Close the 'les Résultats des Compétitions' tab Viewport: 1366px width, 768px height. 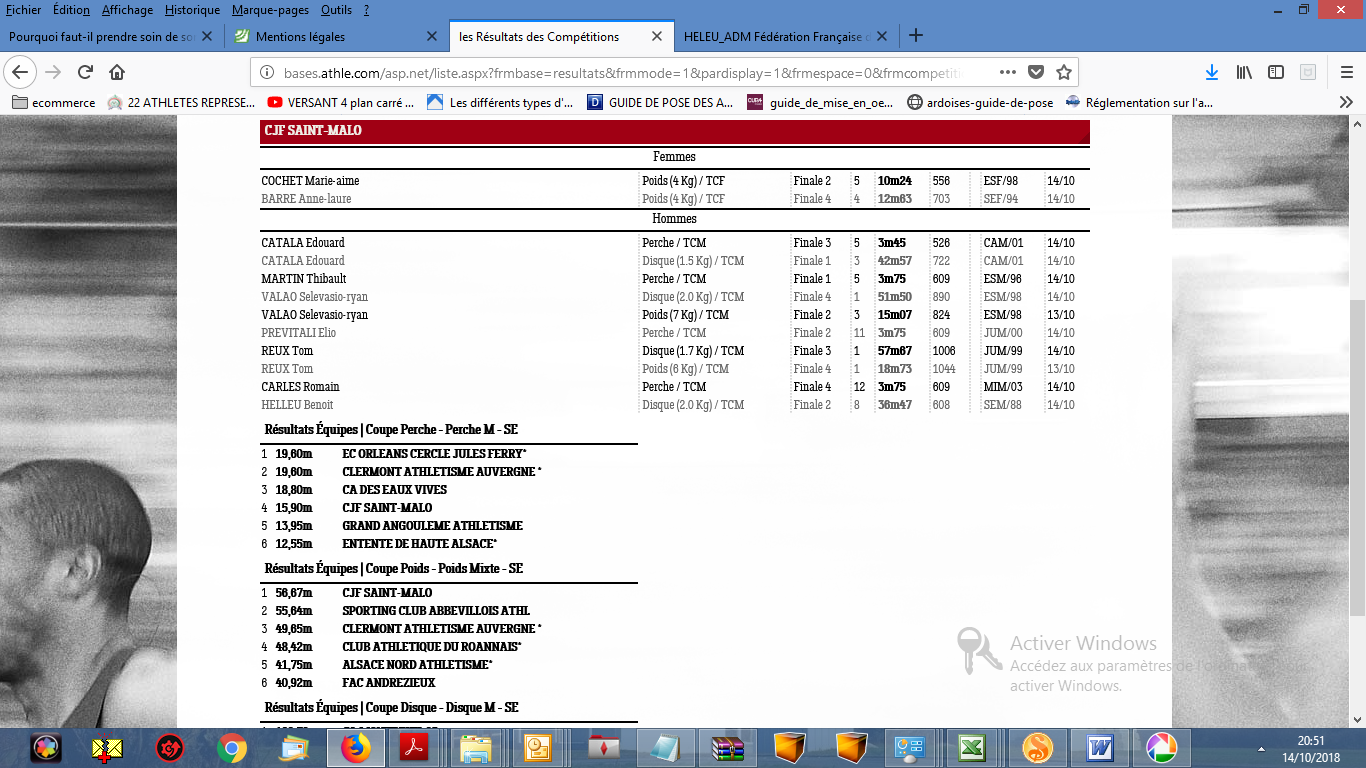[657, 36]
